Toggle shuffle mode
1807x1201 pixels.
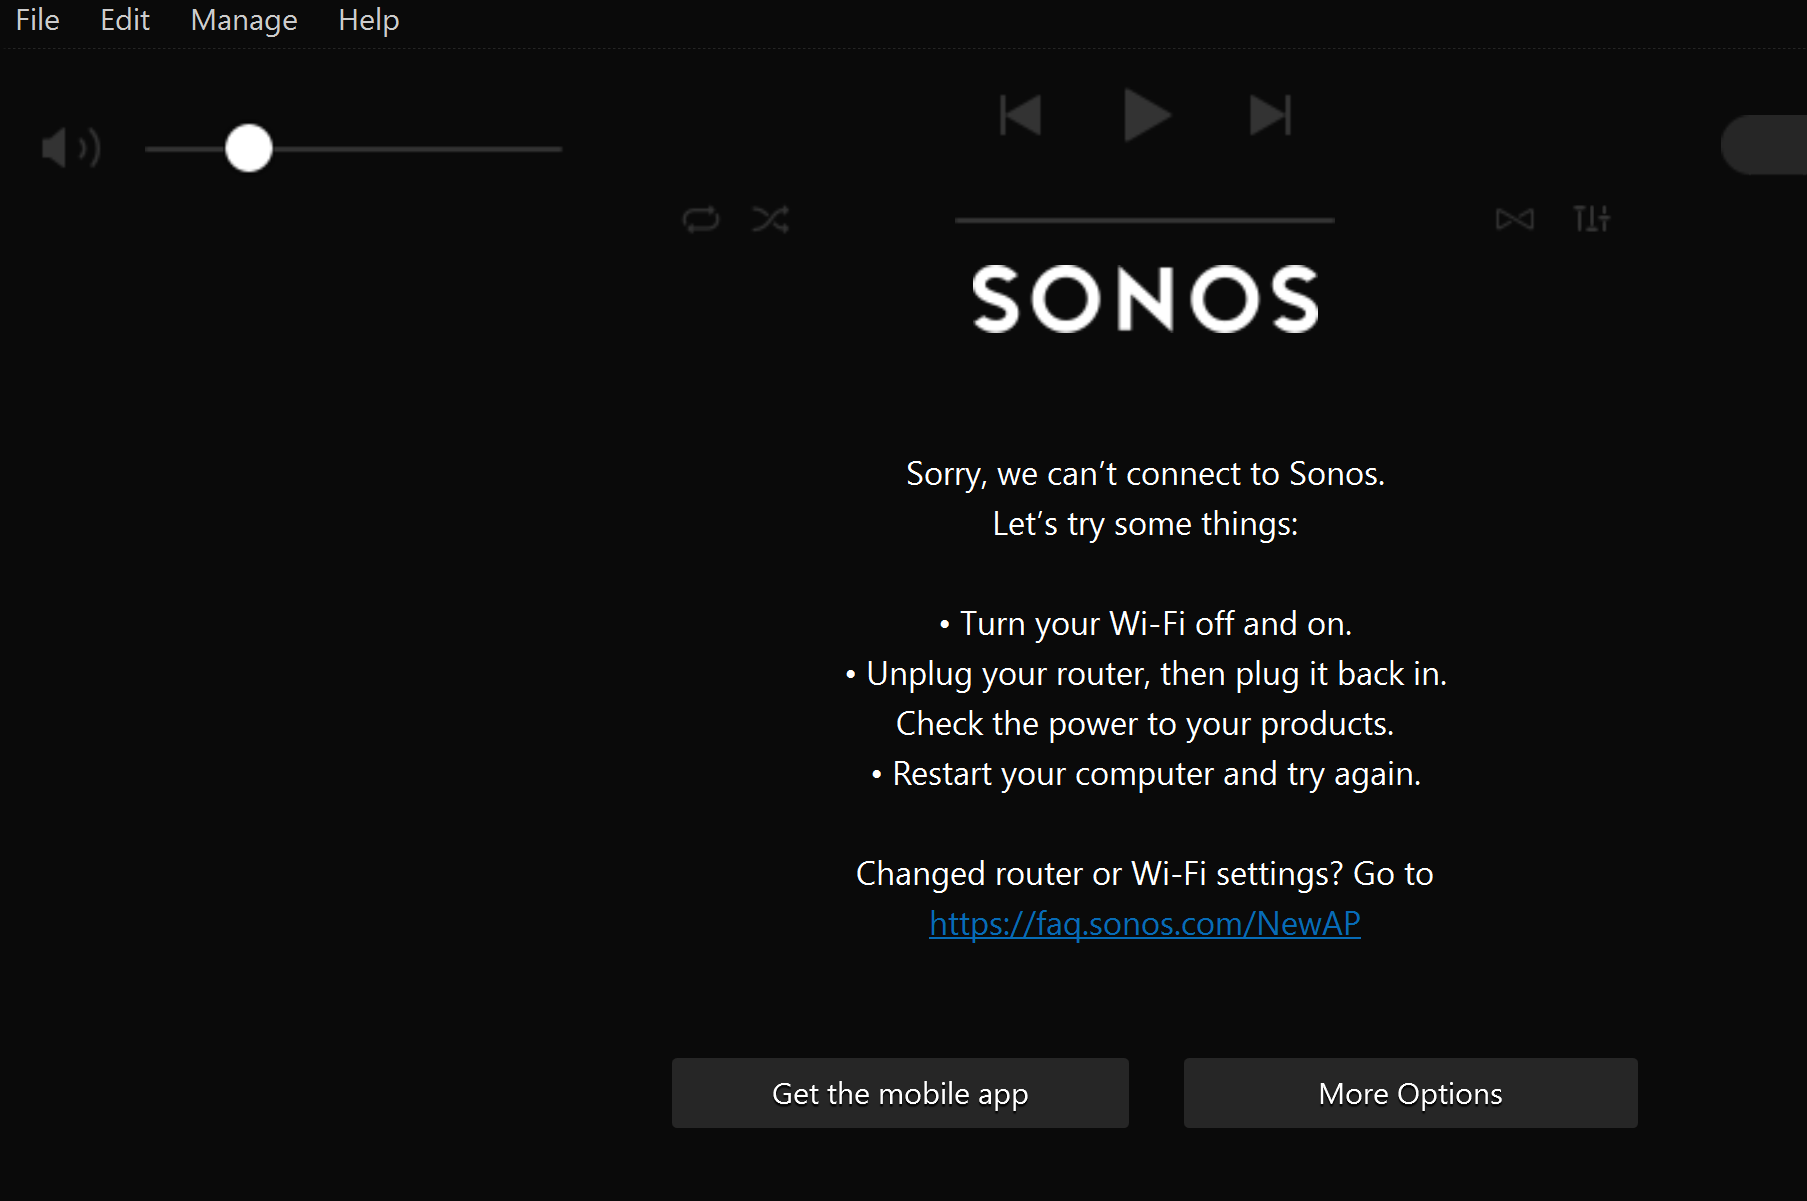(x=770, y=219)
